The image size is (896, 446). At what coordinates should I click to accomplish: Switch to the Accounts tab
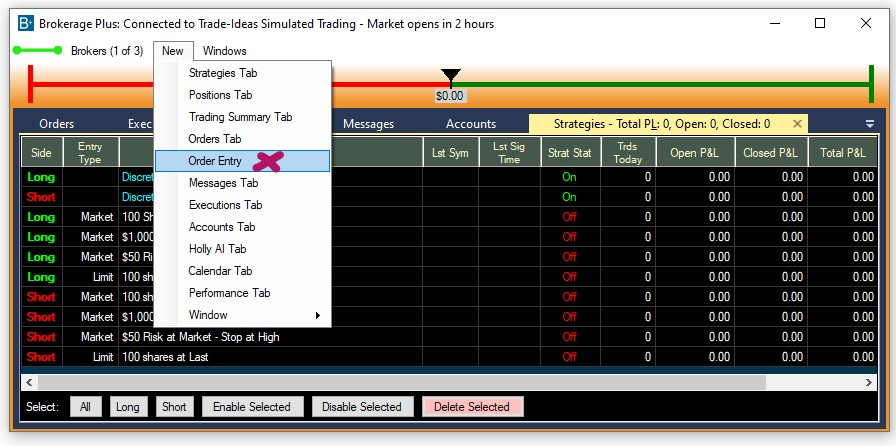471,124
